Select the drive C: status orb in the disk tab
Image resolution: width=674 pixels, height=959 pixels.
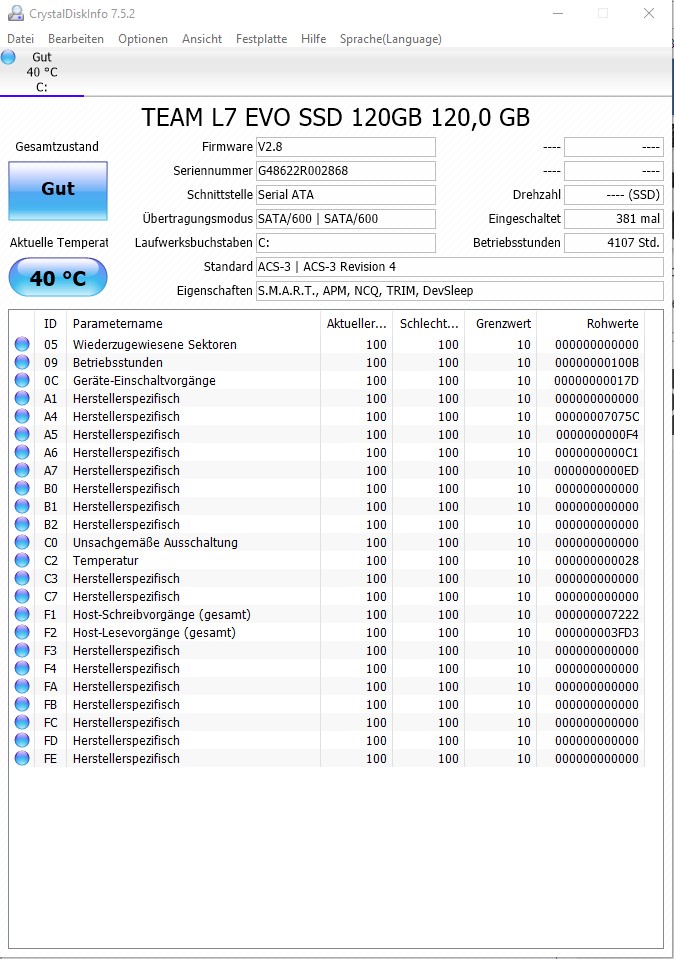click(x=9, y=57)
